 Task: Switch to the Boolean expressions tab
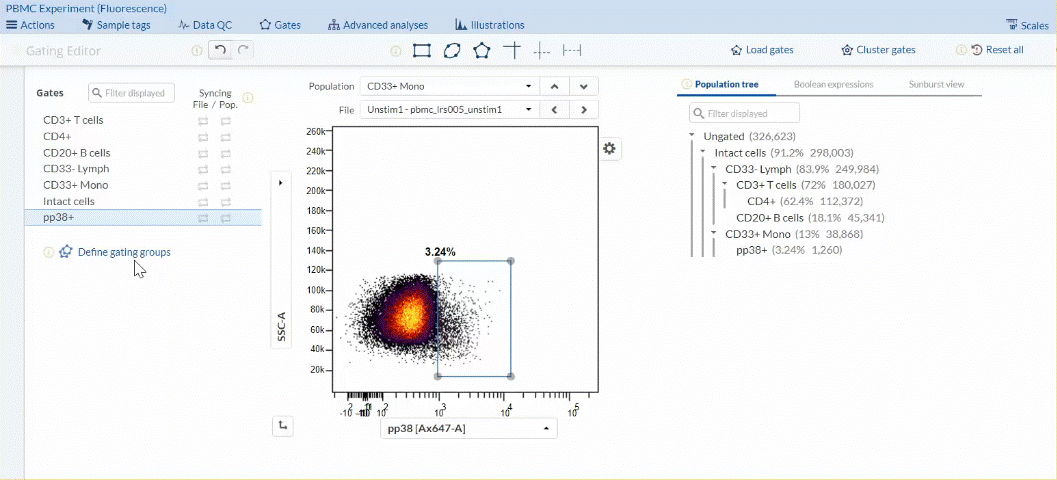coord(833,85)
